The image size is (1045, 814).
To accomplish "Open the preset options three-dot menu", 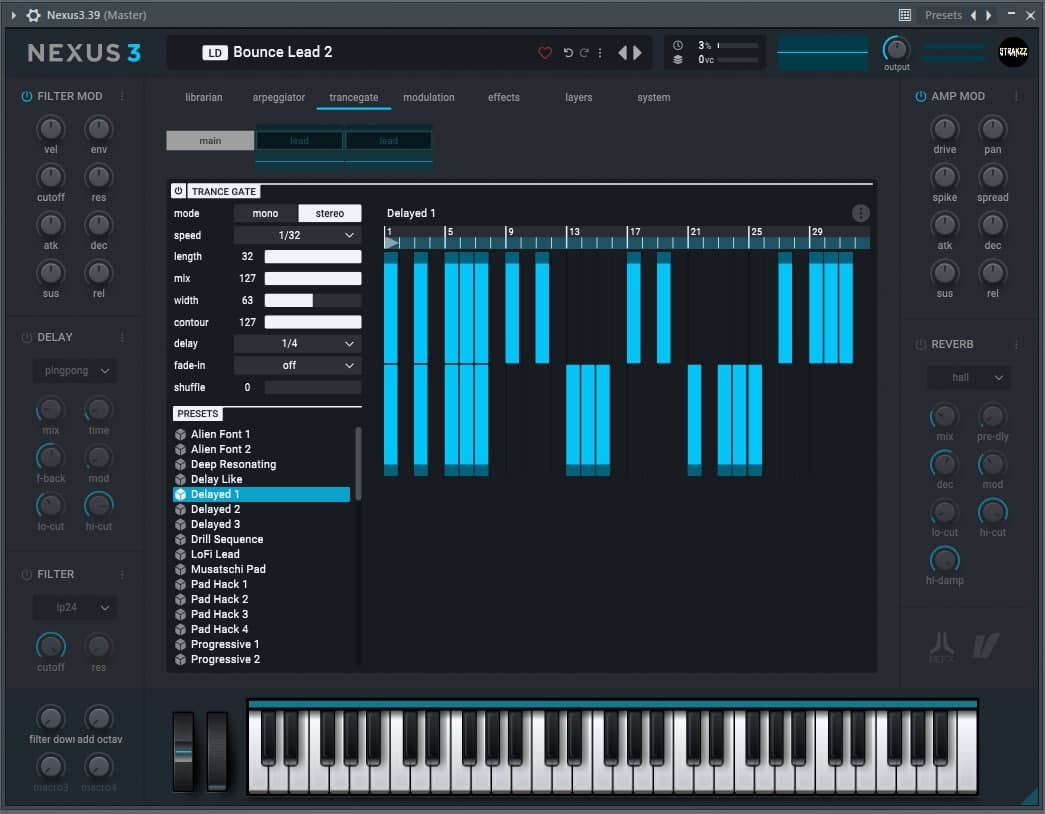I will point(600,53).
